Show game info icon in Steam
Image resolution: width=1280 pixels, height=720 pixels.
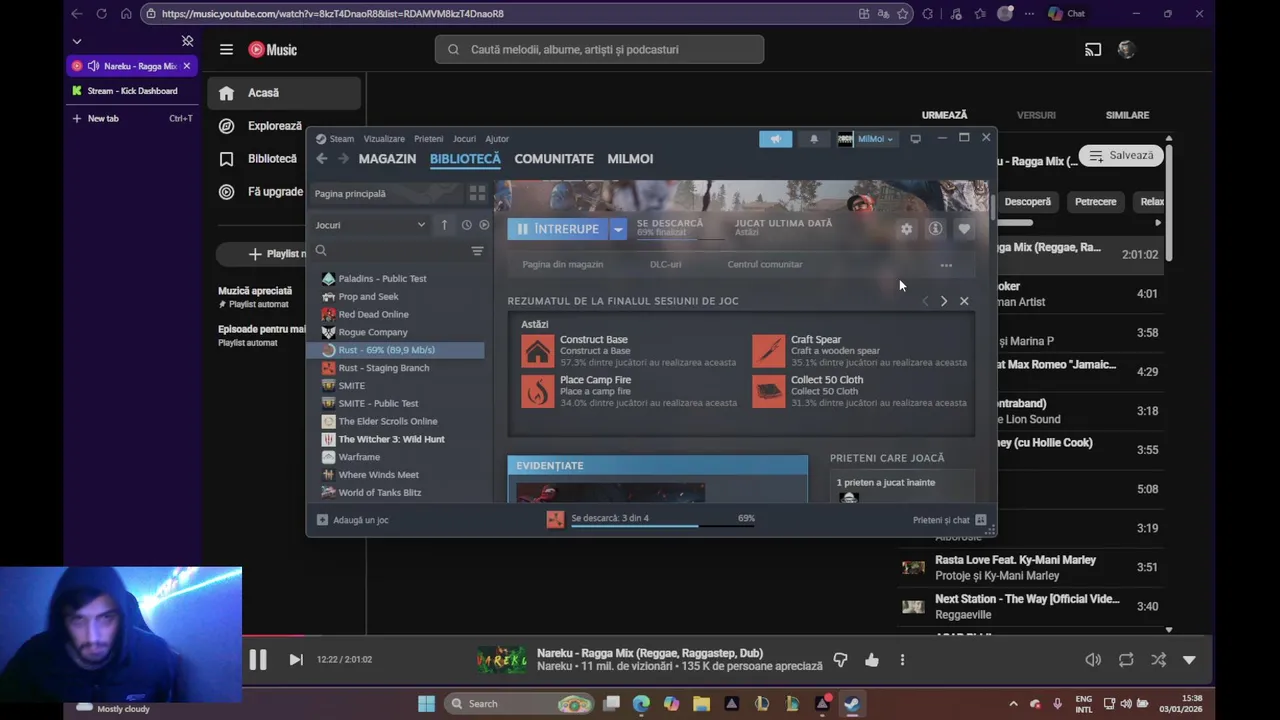point(935,229)
